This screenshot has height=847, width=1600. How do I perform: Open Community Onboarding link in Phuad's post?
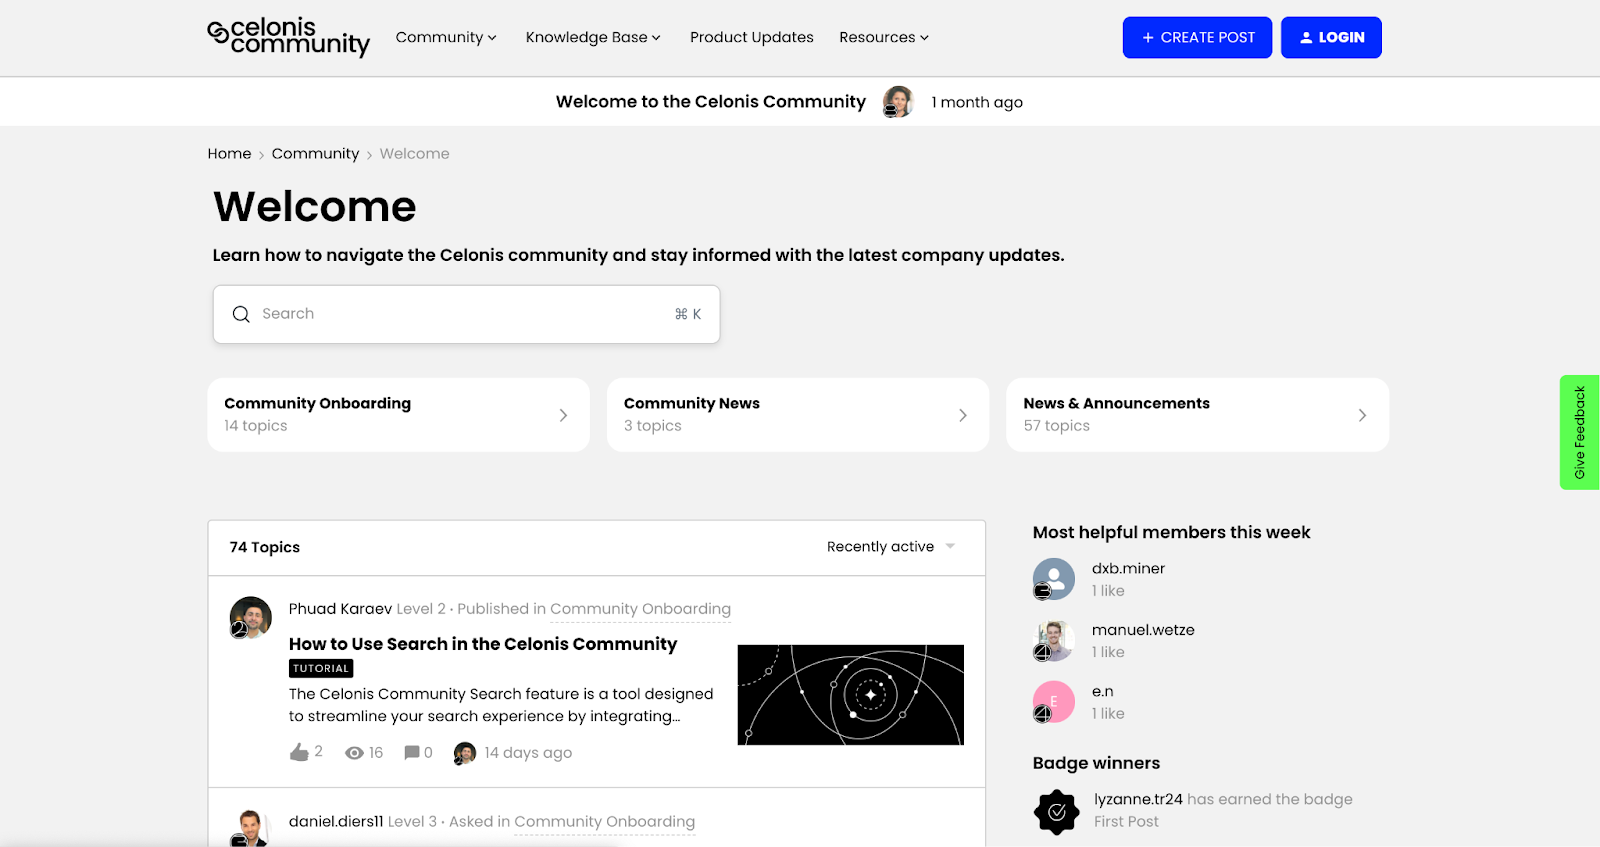[640, 609]
